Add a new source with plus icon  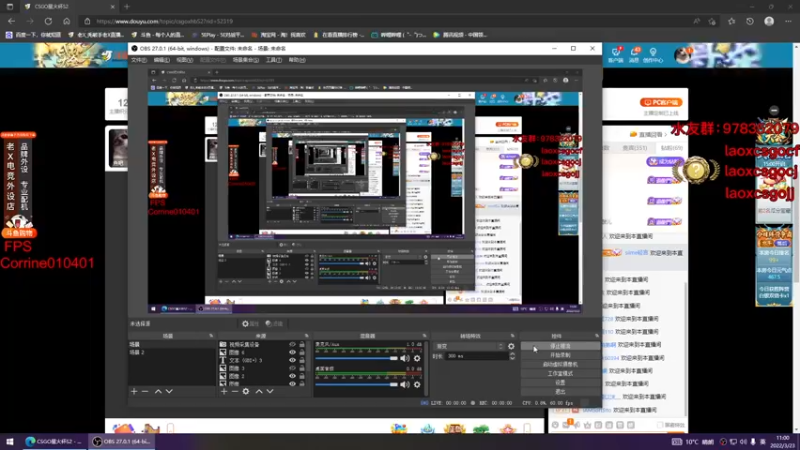point(224,391)
